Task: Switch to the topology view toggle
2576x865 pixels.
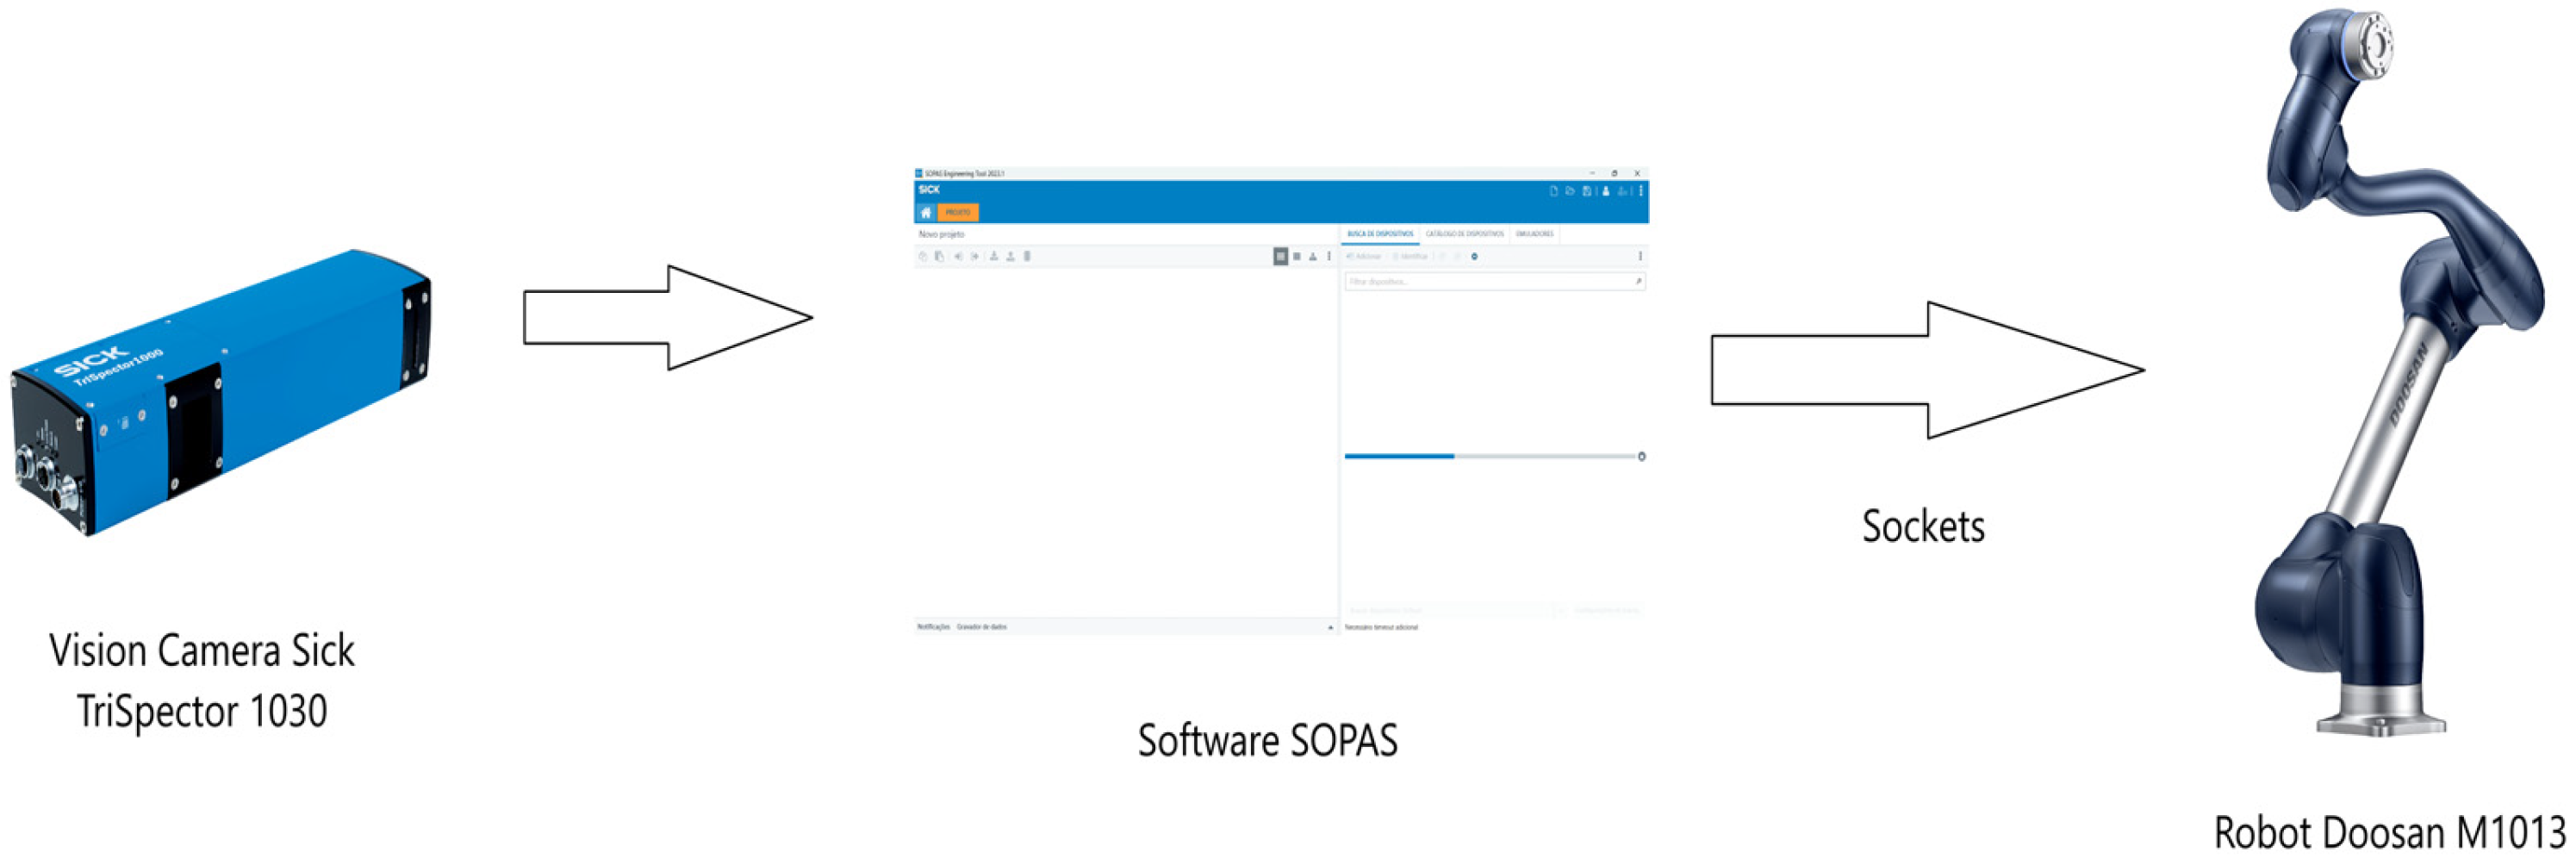Action: tap(1313, 257)
